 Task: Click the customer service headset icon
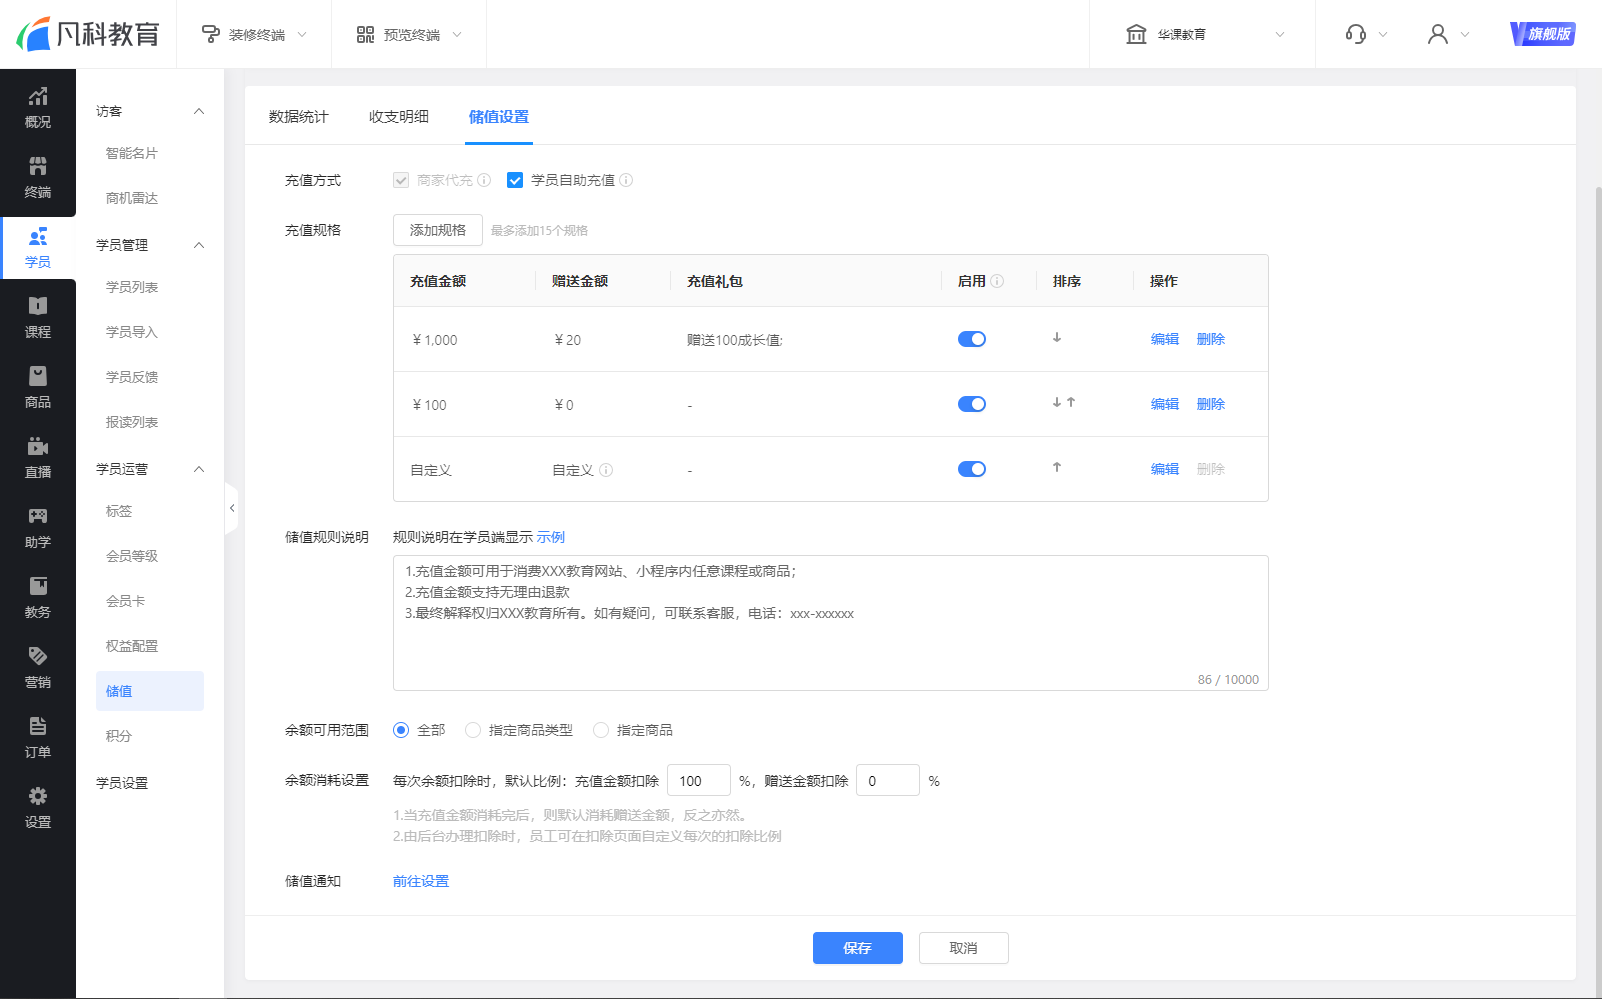click(1355, 34)
